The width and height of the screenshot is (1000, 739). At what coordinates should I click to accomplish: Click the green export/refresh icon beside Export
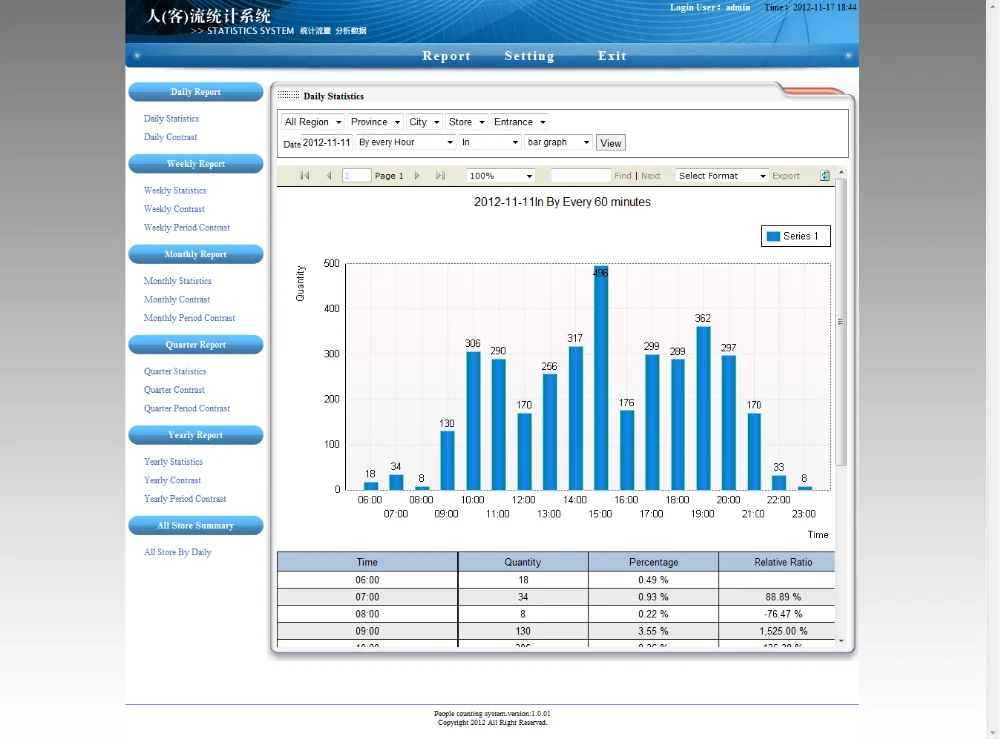(x=824, y=175)
